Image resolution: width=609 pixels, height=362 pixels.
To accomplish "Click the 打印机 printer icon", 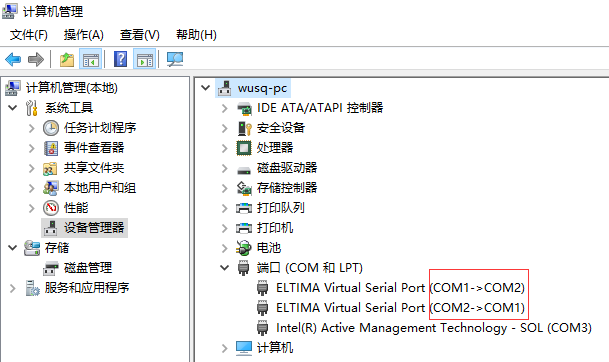I will [244, 228].
